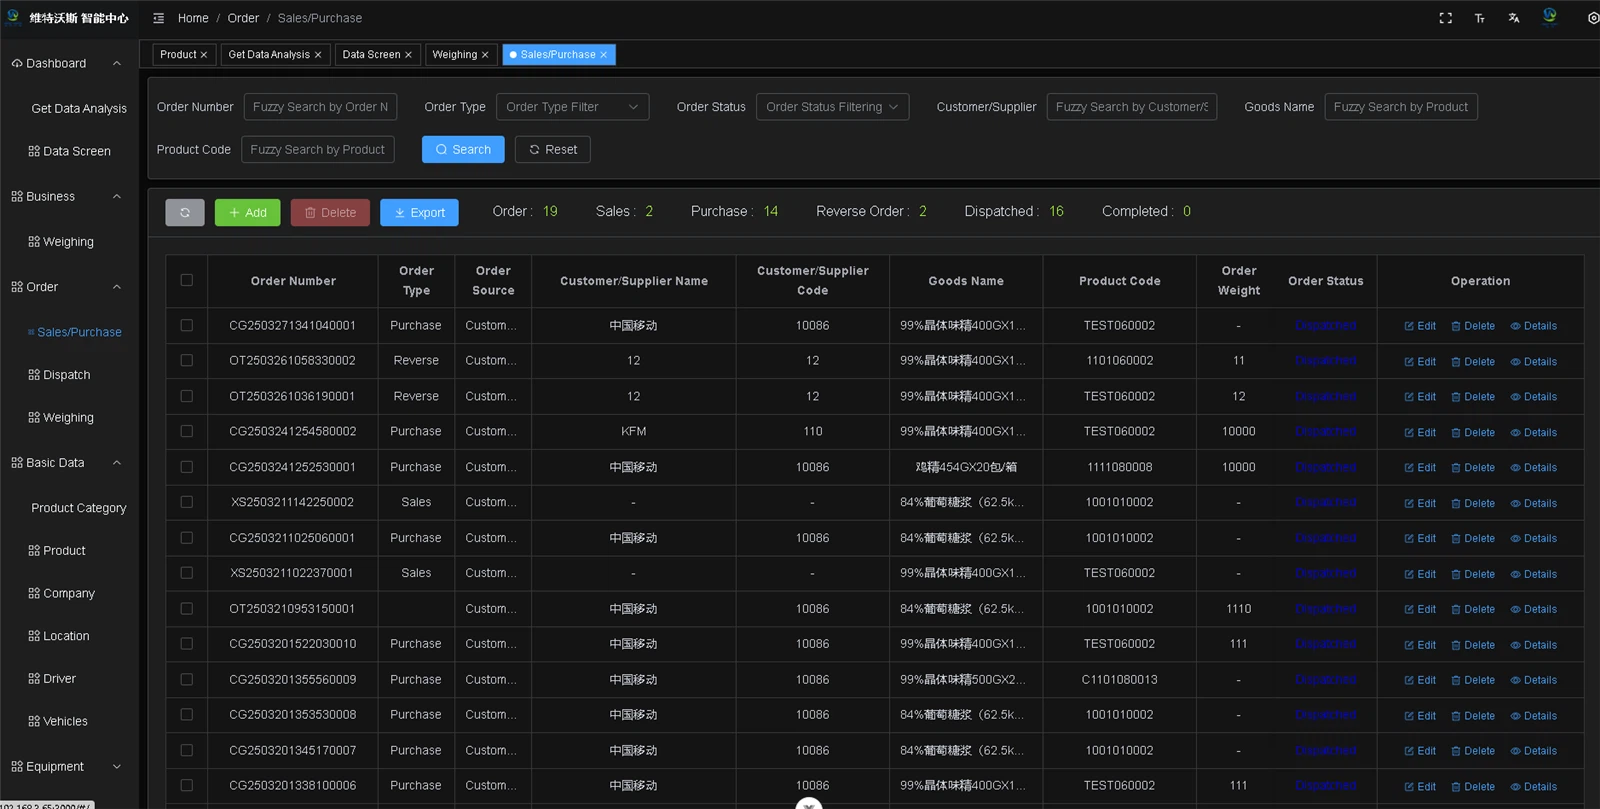Toggle the sidebar collapse hamburger icon

pos(158,18)
